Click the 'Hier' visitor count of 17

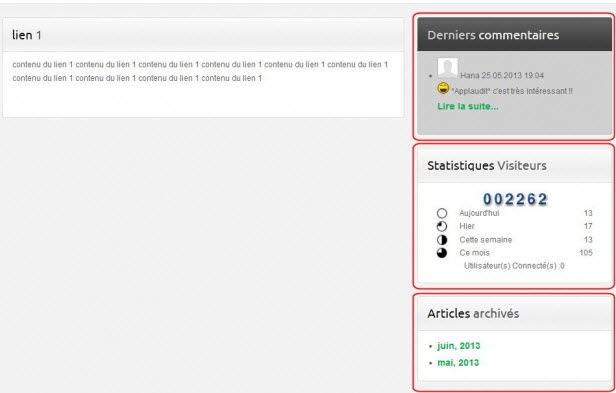click(x=588, y=226)
